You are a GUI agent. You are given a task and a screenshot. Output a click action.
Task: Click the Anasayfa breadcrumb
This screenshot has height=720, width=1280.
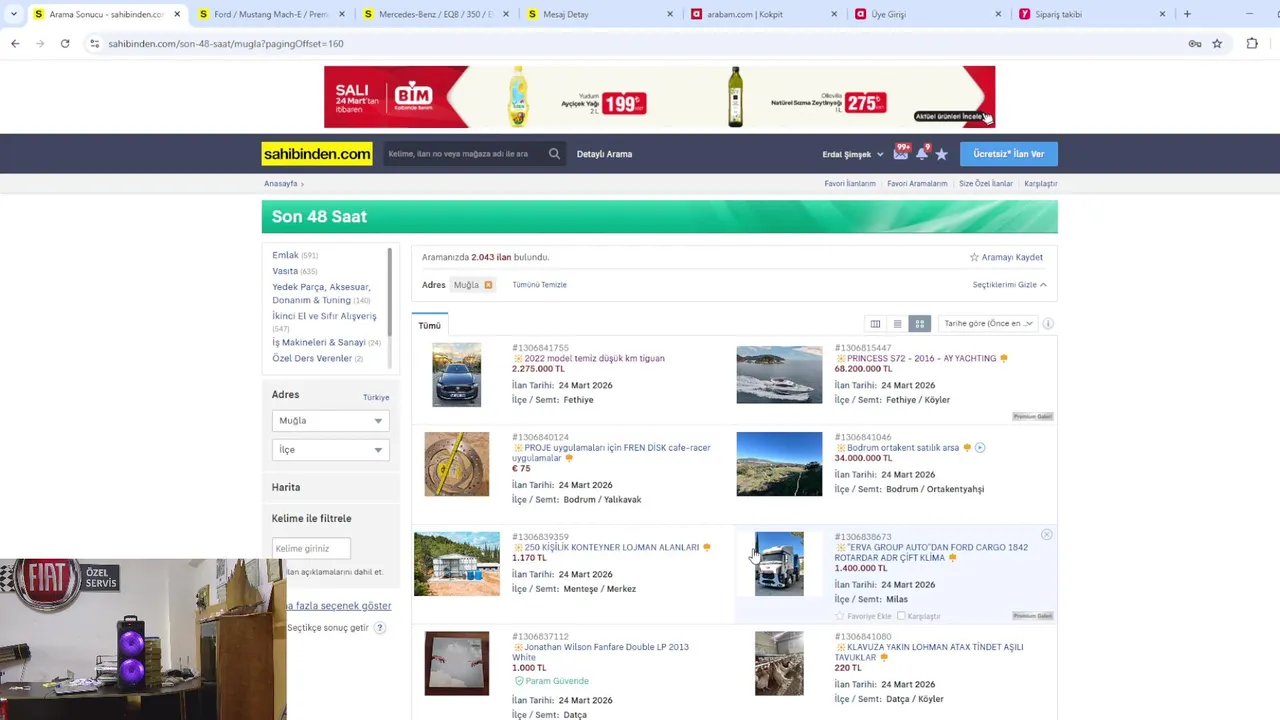tap(281, 184)
